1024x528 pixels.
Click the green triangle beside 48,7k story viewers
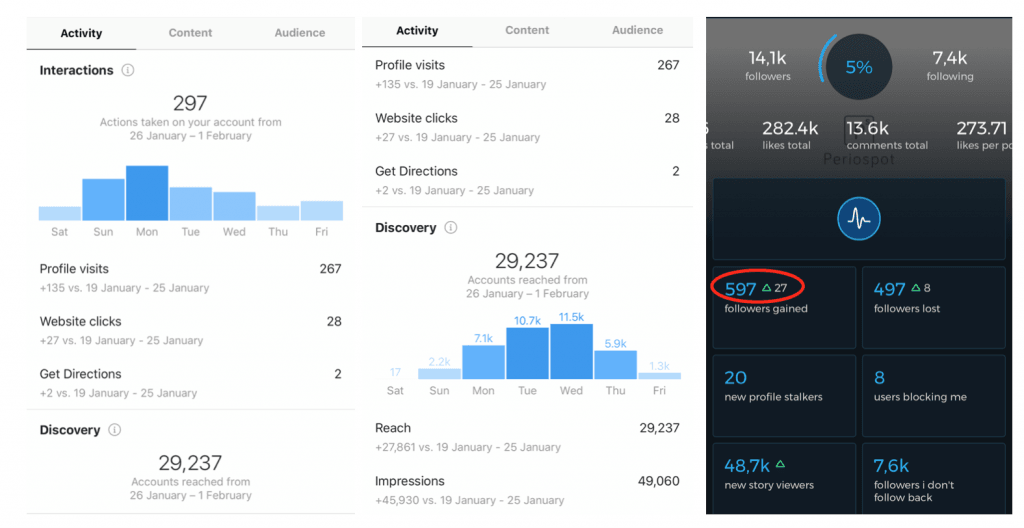click(780, 465)
